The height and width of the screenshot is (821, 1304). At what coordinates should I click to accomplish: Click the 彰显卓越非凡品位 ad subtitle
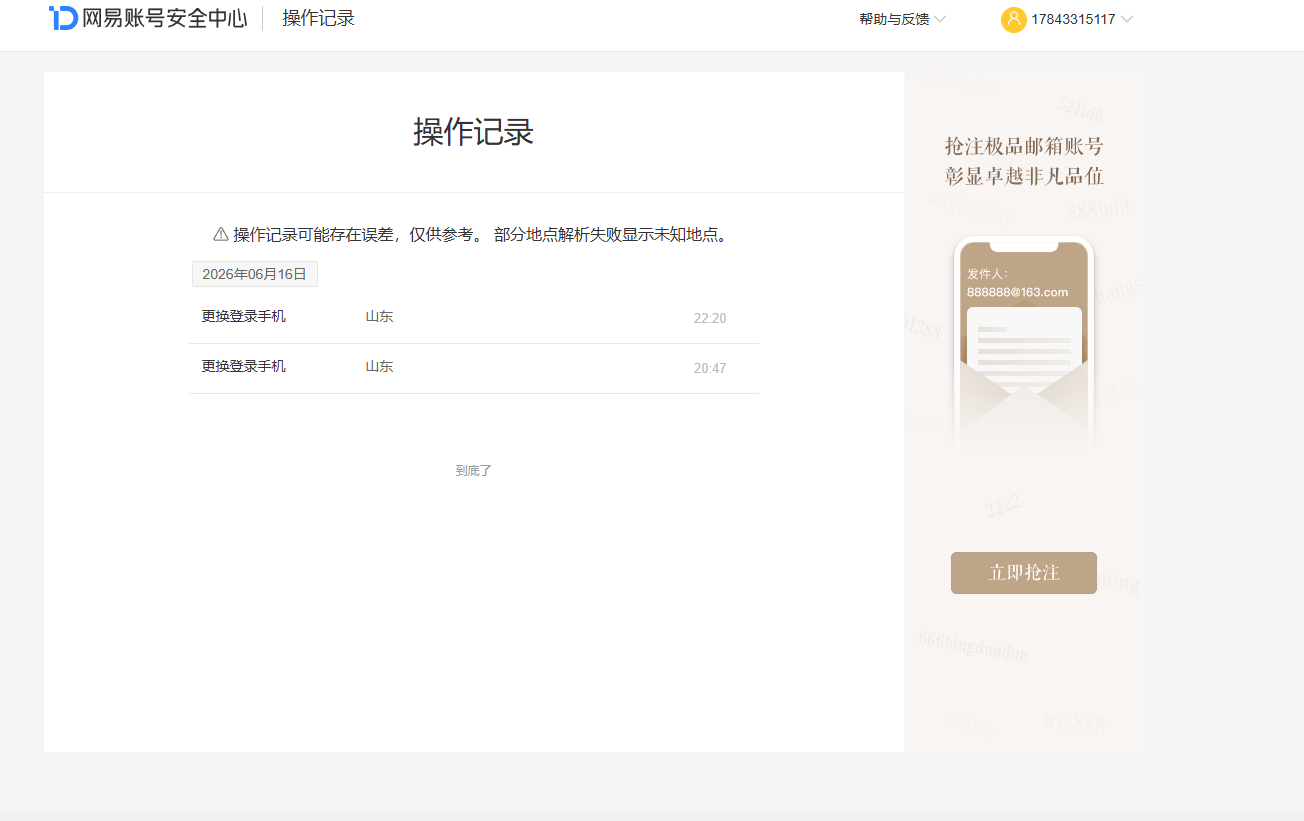[x=1024, y=176]
